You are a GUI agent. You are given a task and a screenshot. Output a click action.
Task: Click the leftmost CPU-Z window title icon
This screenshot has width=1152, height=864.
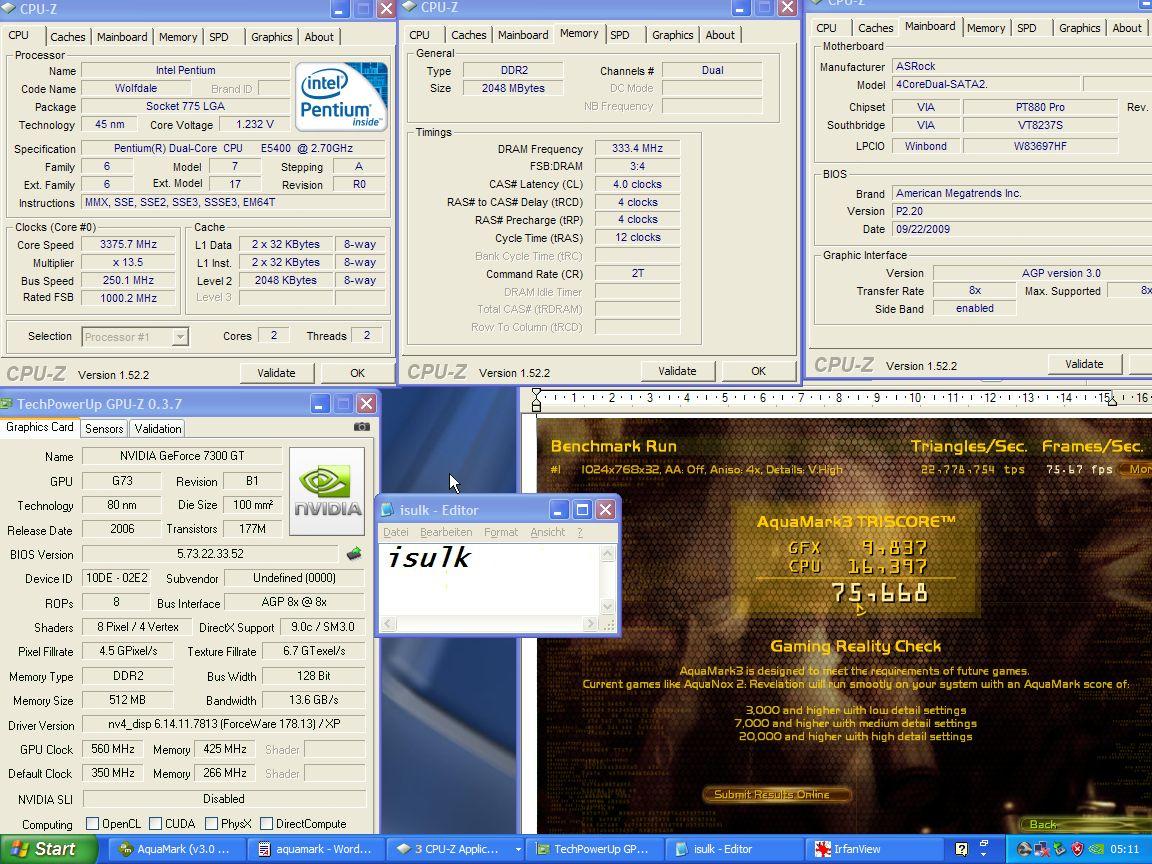coord(8,10)
